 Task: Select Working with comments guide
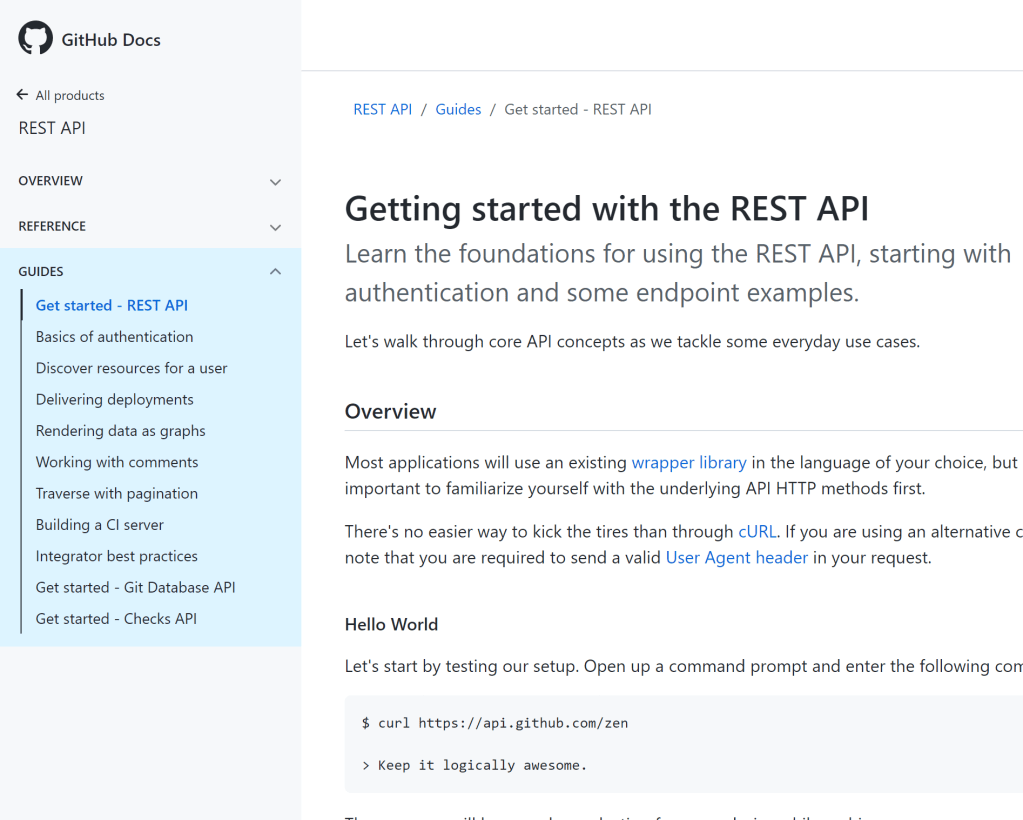click(x=117, y=462)
